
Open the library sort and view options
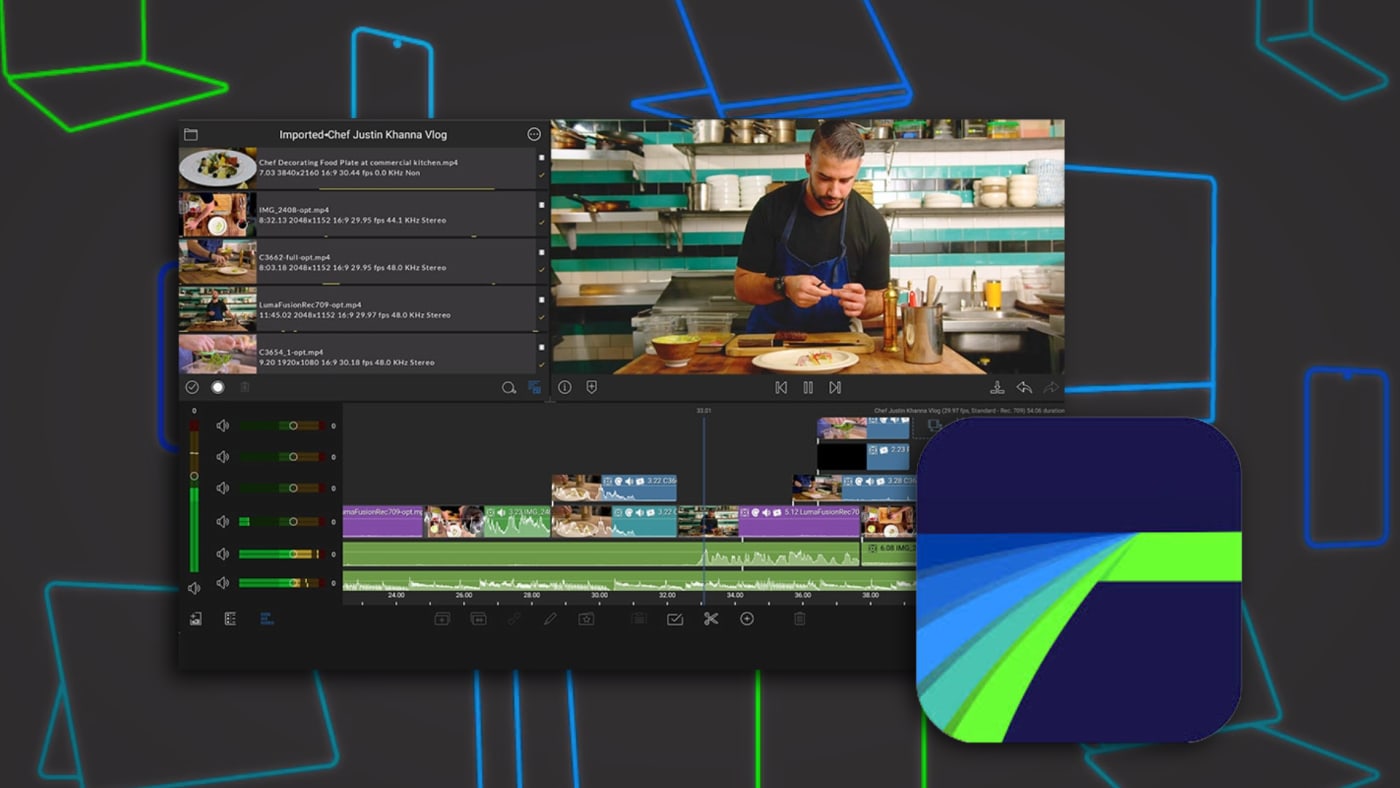click(x=535, y=387)
